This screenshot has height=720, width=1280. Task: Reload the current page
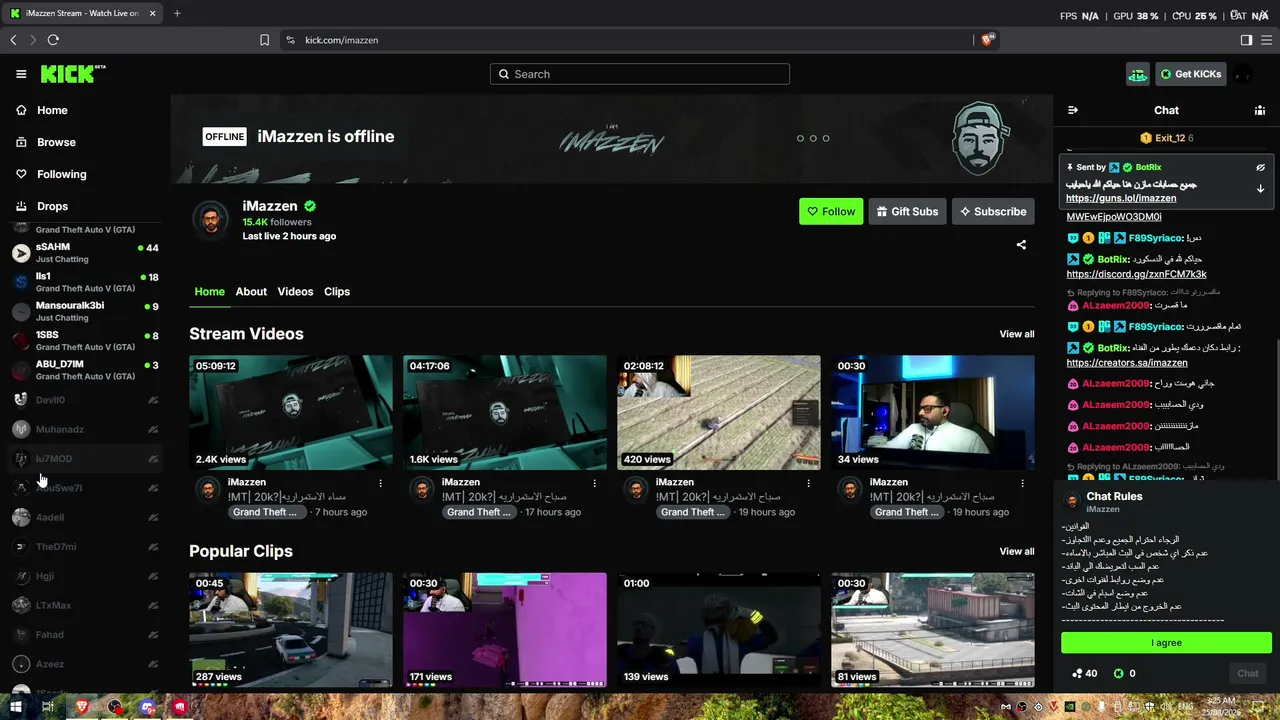[x=53, y=40]
